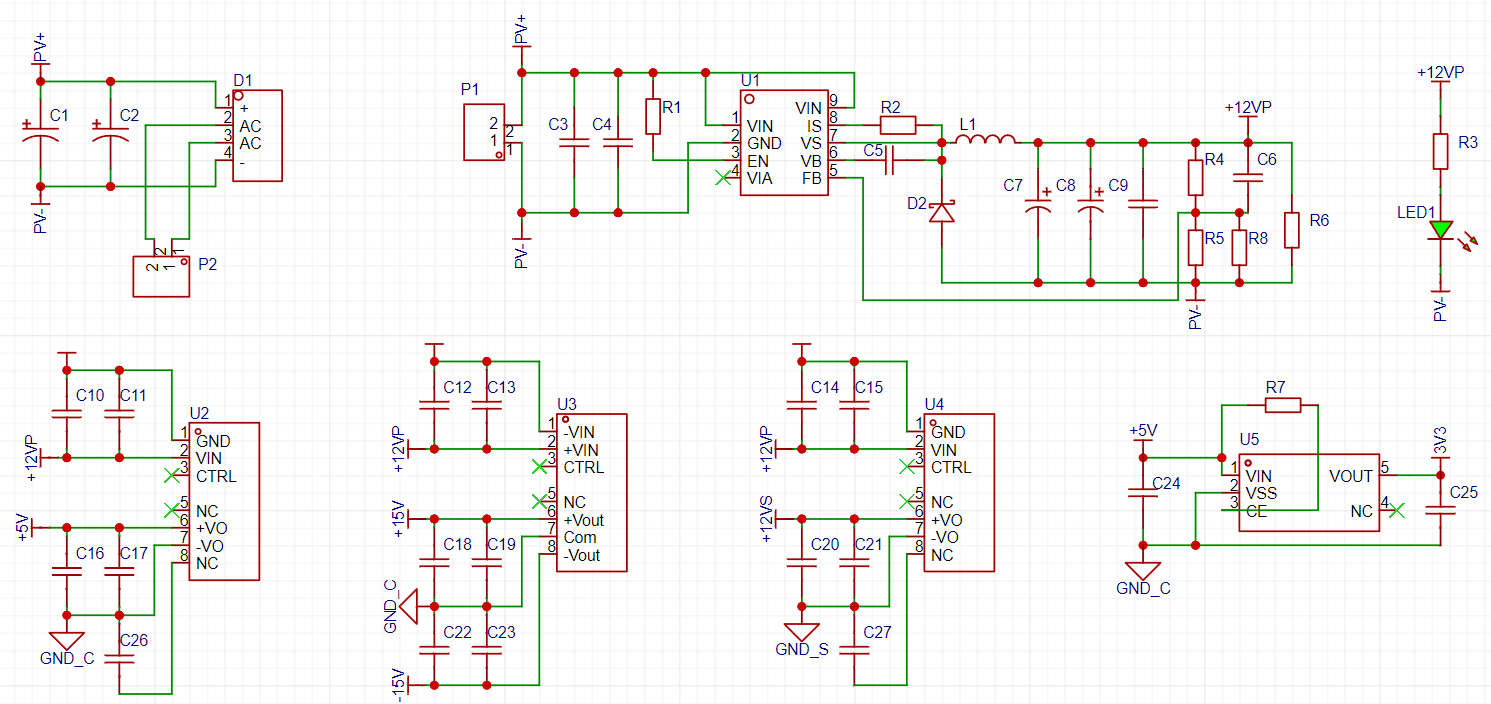
Task: Click the R2 resistor symbol
Action: 897,125
